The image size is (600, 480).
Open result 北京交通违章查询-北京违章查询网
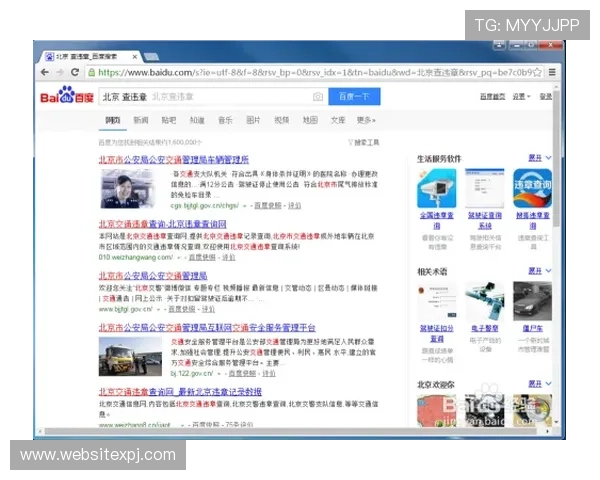tap(163, 224)
